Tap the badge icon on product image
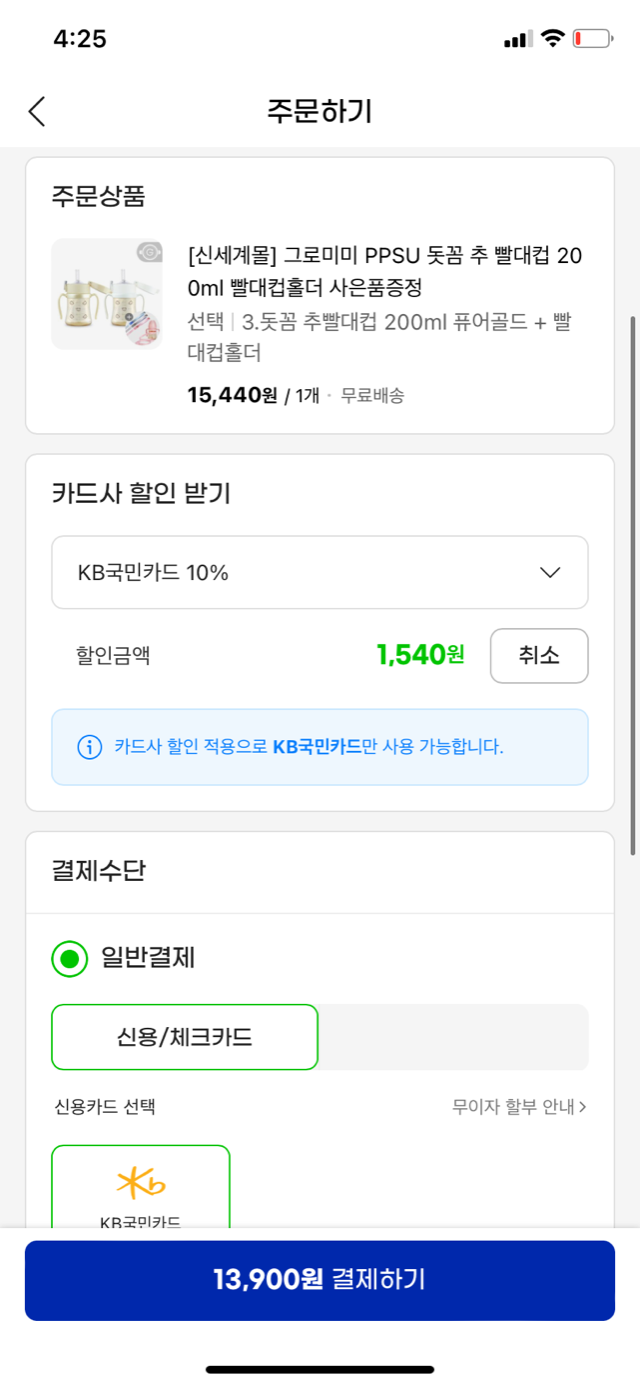 point(147,253)
